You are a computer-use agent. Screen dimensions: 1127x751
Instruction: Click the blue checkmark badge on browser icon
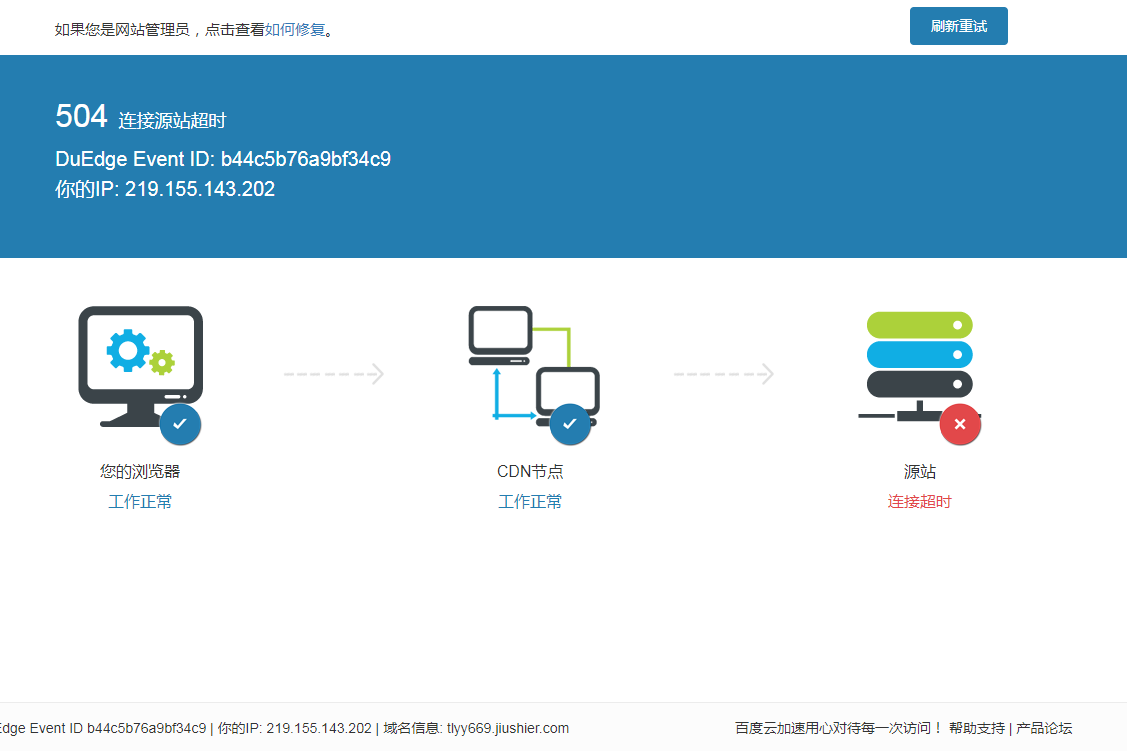click(180, 424)
